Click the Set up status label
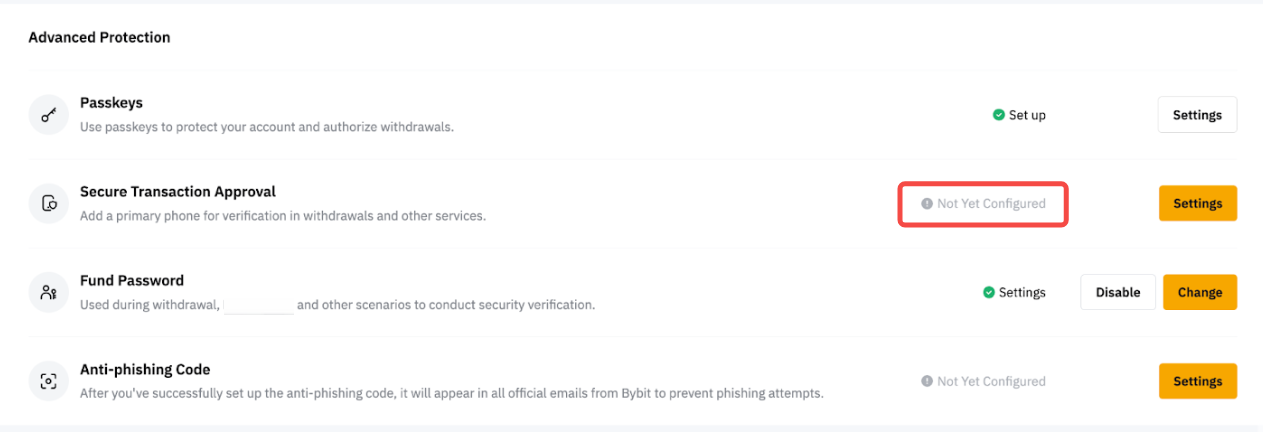The width and height of the screenshot is (1271, 432). click(x=1027, y=115)
